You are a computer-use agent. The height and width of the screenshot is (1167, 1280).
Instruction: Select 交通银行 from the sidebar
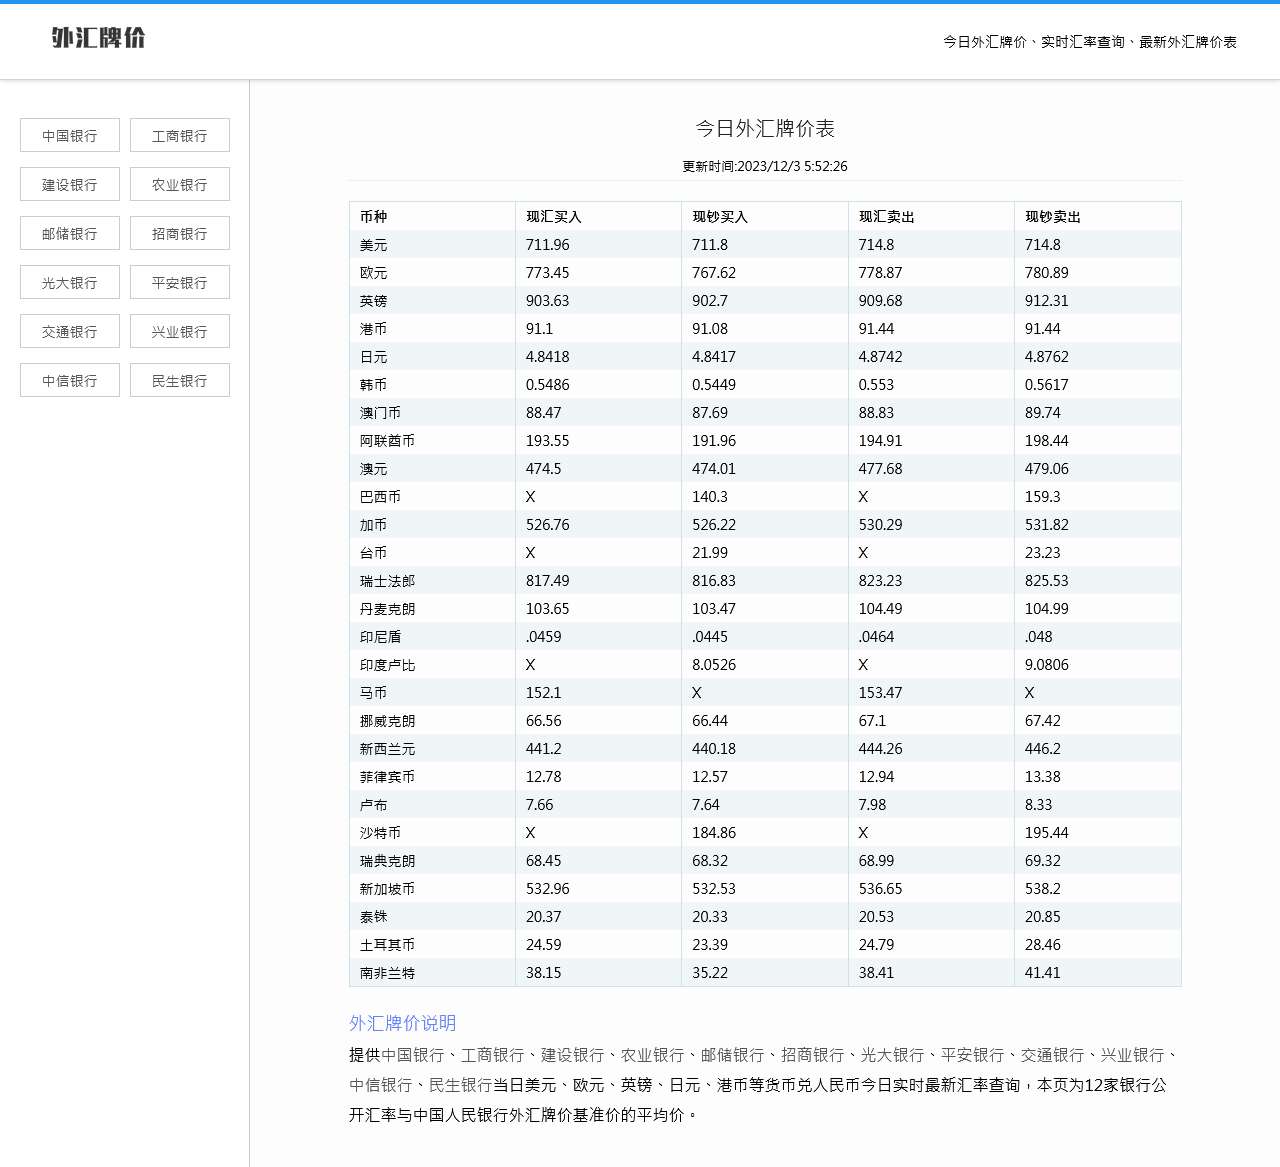pos(69,330)
